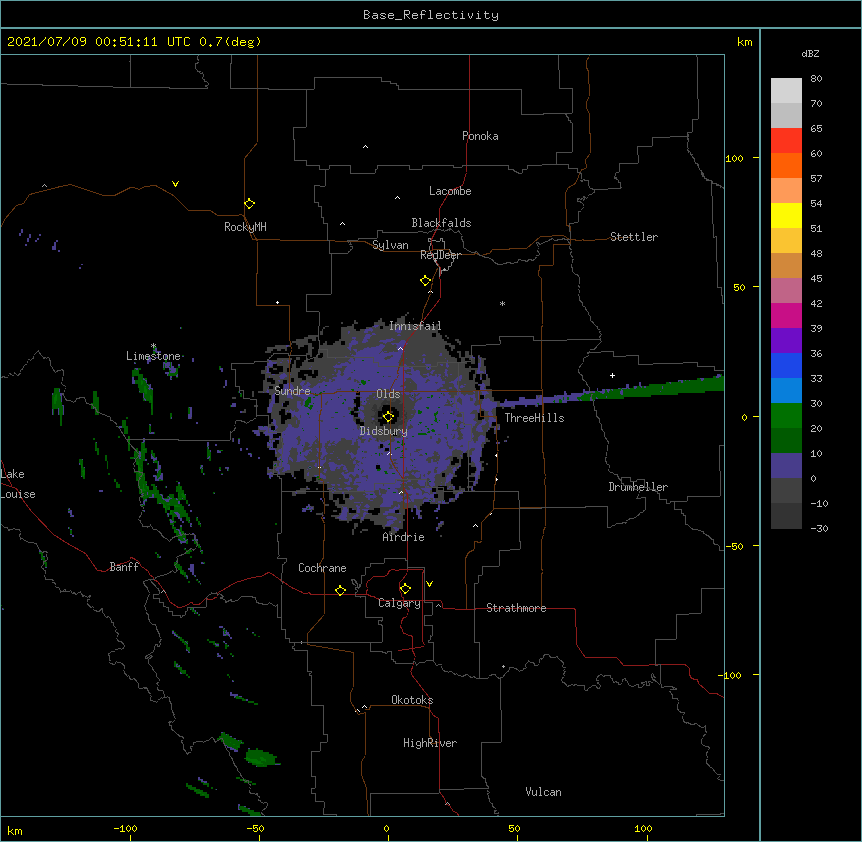The height and width of the screenshot is (842, 862).
Task: Click the bright green 20-30 dBZ legend swatch
Action: [786, 416]
